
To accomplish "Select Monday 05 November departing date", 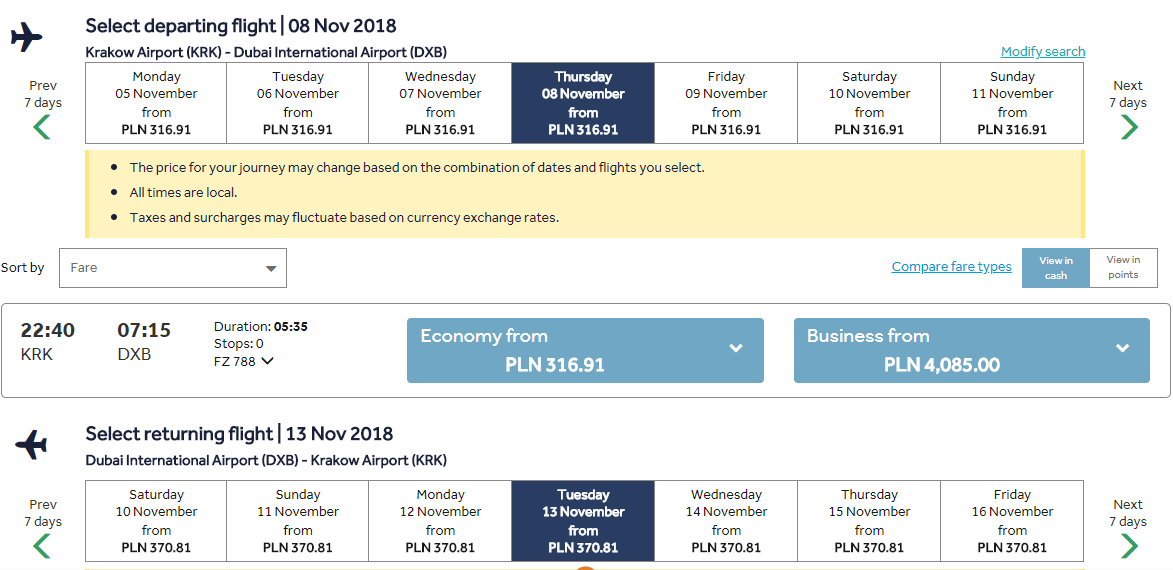I will click(x=156, y=103).
